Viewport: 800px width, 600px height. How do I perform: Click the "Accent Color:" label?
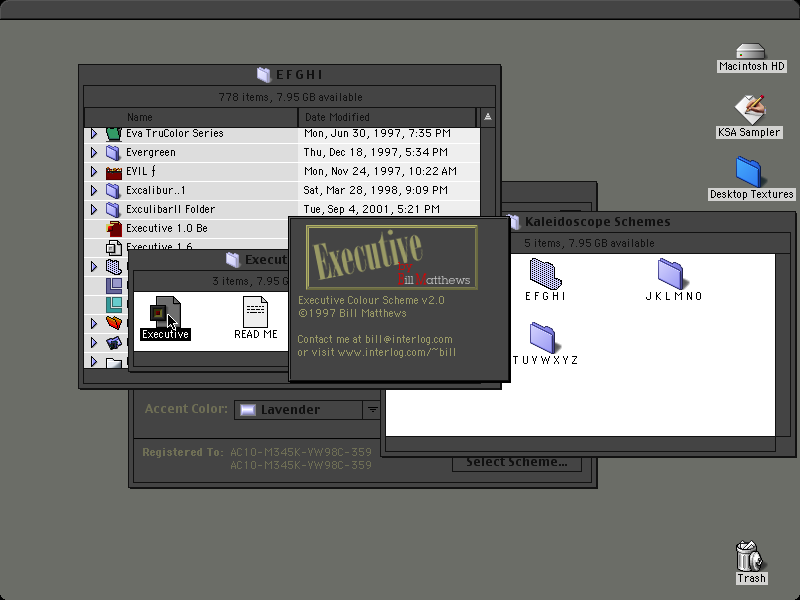(186, 409)
